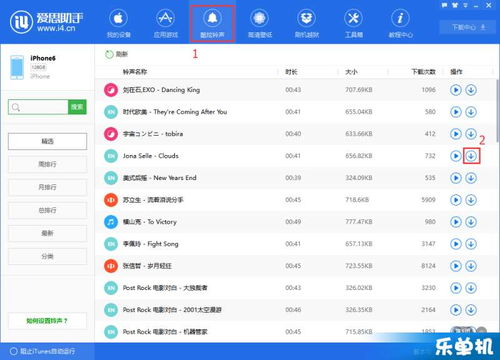Download the To Victory ringtone

pos(471,222)
